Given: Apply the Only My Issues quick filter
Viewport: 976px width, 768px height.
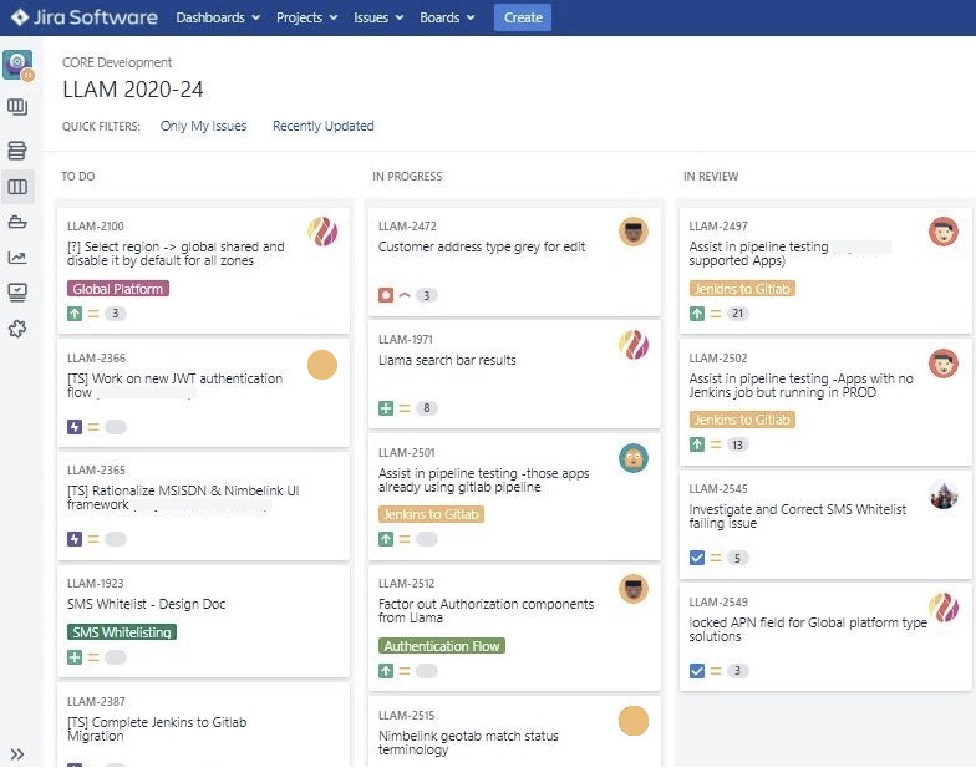Looking at the screenshot, I should (204, 126).
